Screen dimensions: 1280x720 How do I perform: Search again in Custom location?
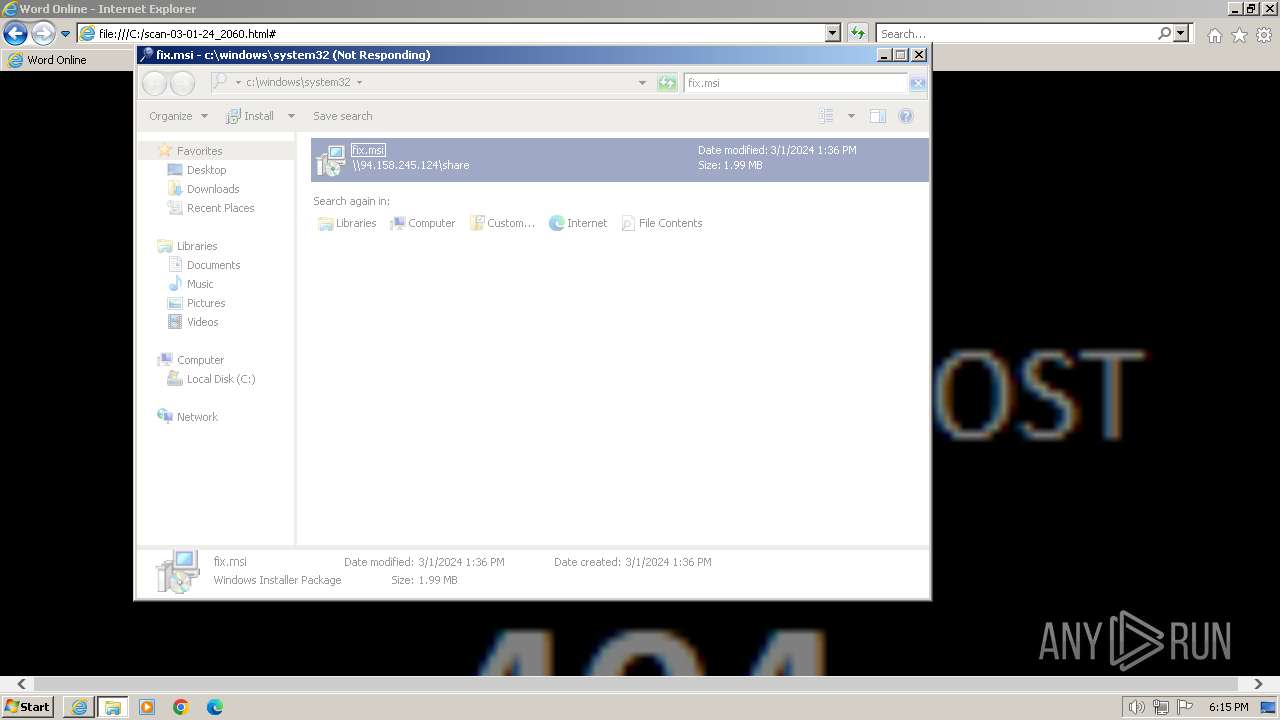coord(503,223)
